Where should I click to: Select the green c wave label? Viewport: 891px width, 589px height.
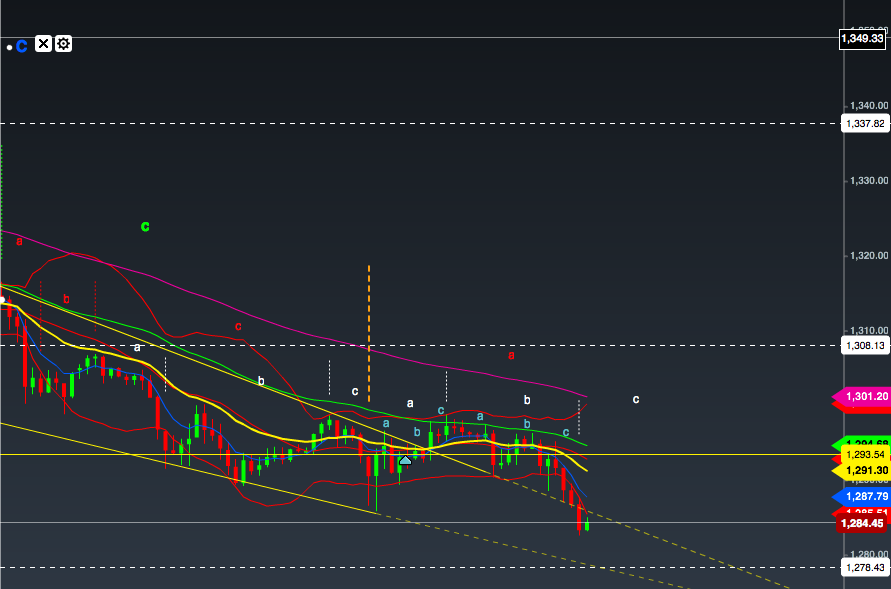click(x=145, y=226)
